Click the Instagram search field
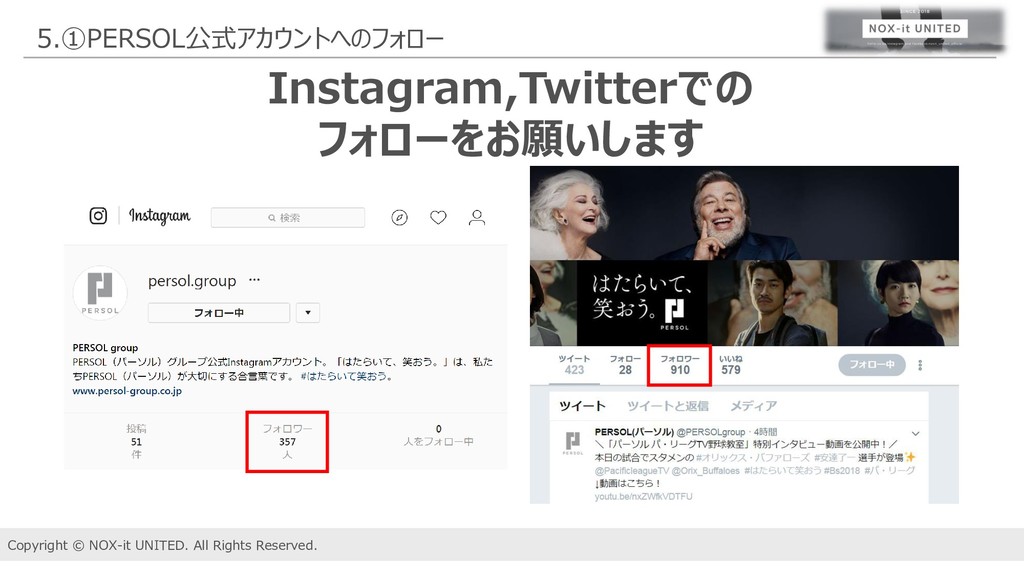Viewport: 1024px width, 576px height. [x=287, y=217]
